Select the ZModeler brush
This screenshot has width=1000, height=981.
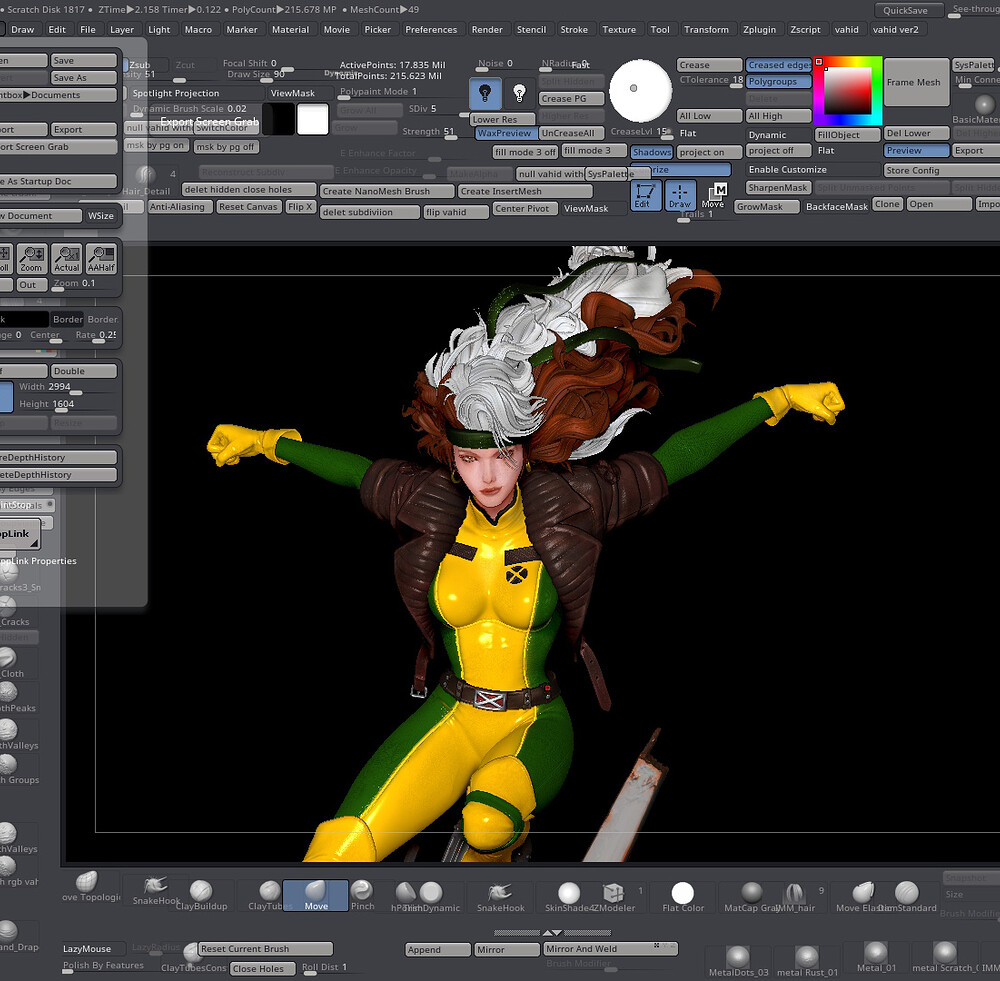614,895
